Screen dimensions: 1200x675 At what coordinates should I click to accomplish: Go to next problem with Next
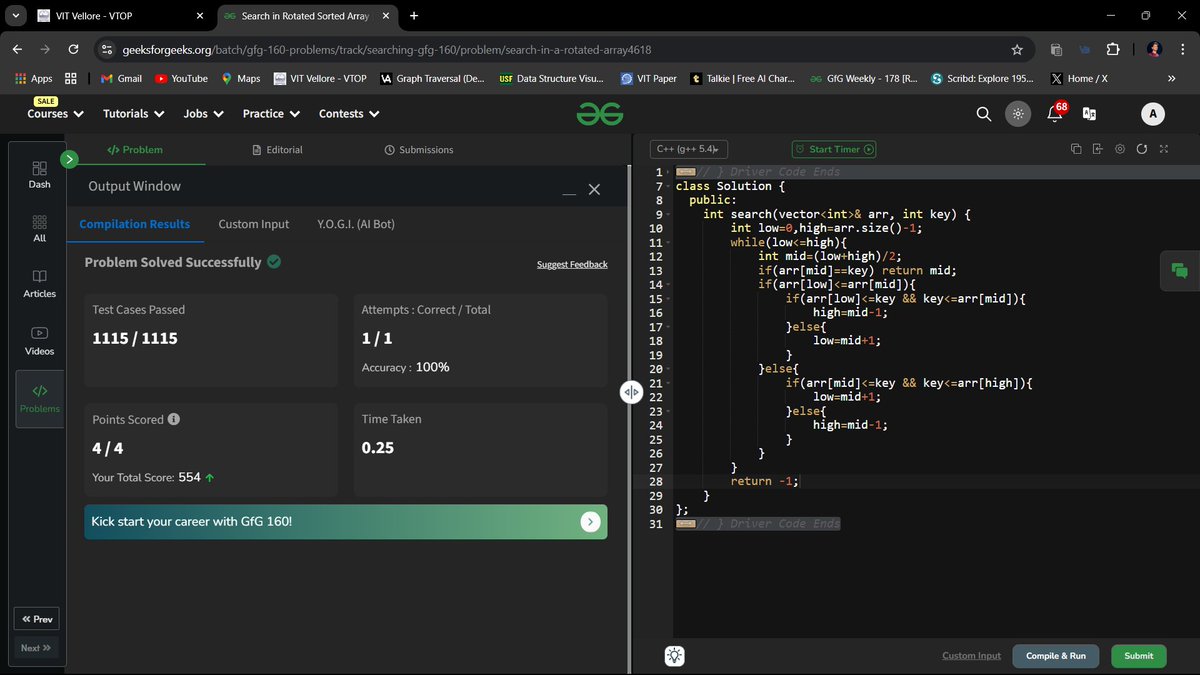pyautogui.click(x=36, y=648)
